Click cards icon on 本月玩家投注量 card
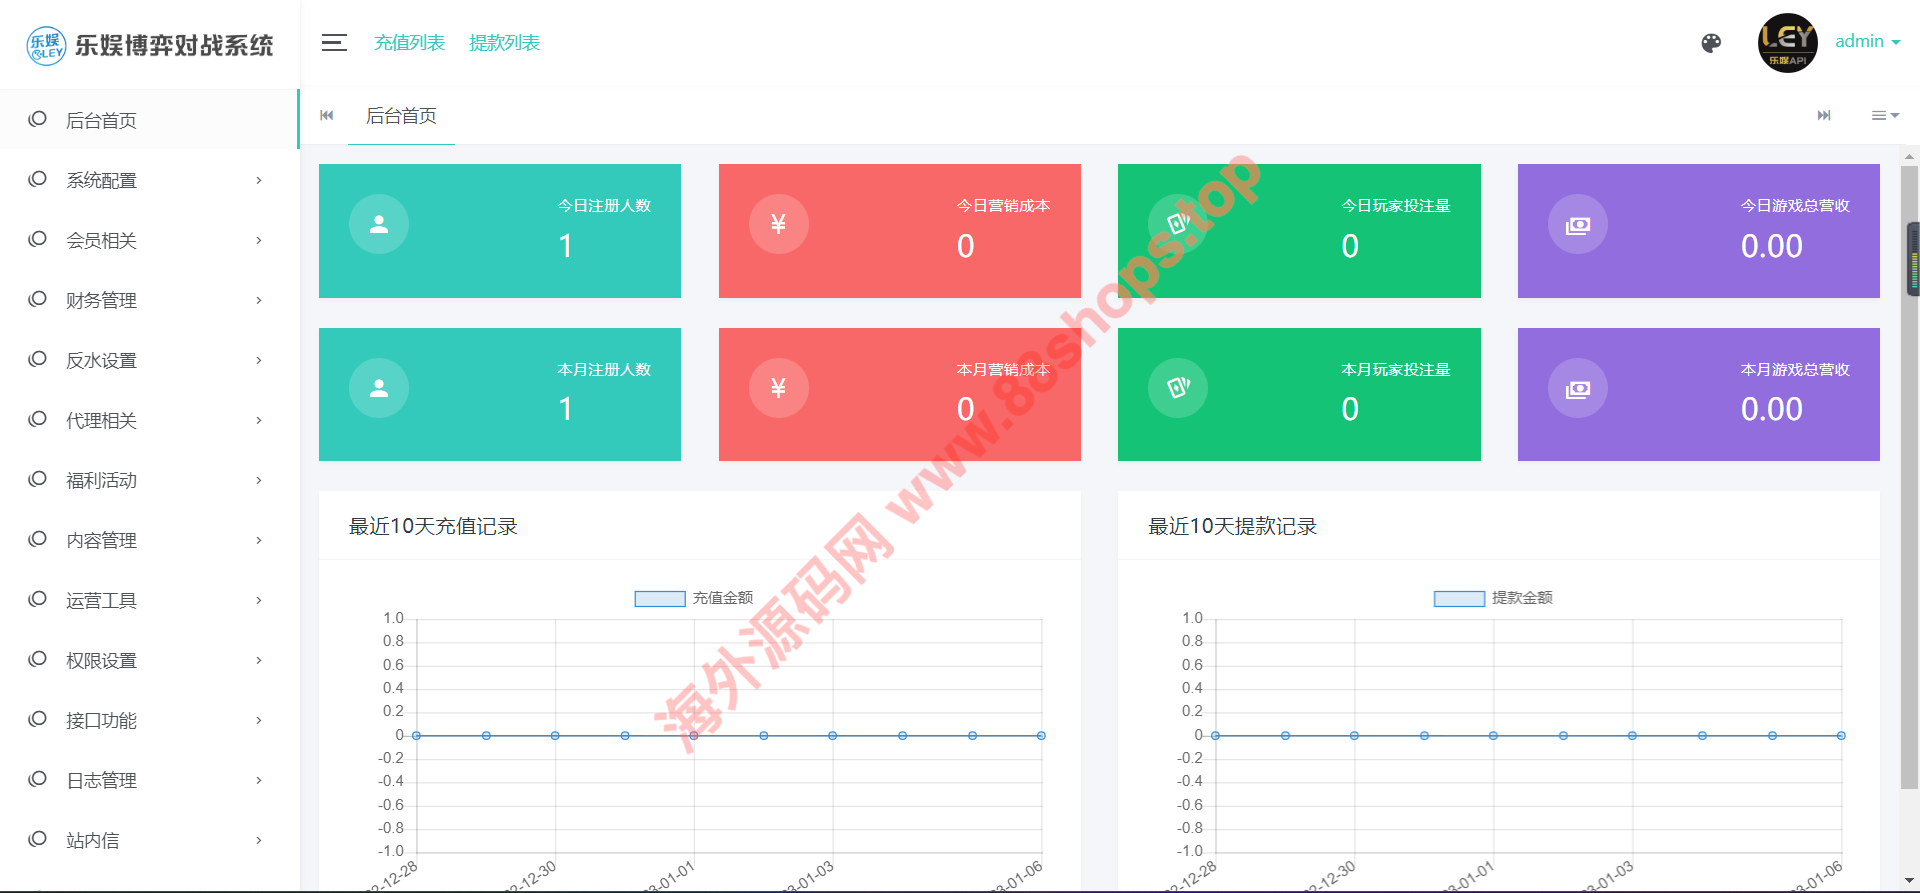 click(x=1178, y=388)
